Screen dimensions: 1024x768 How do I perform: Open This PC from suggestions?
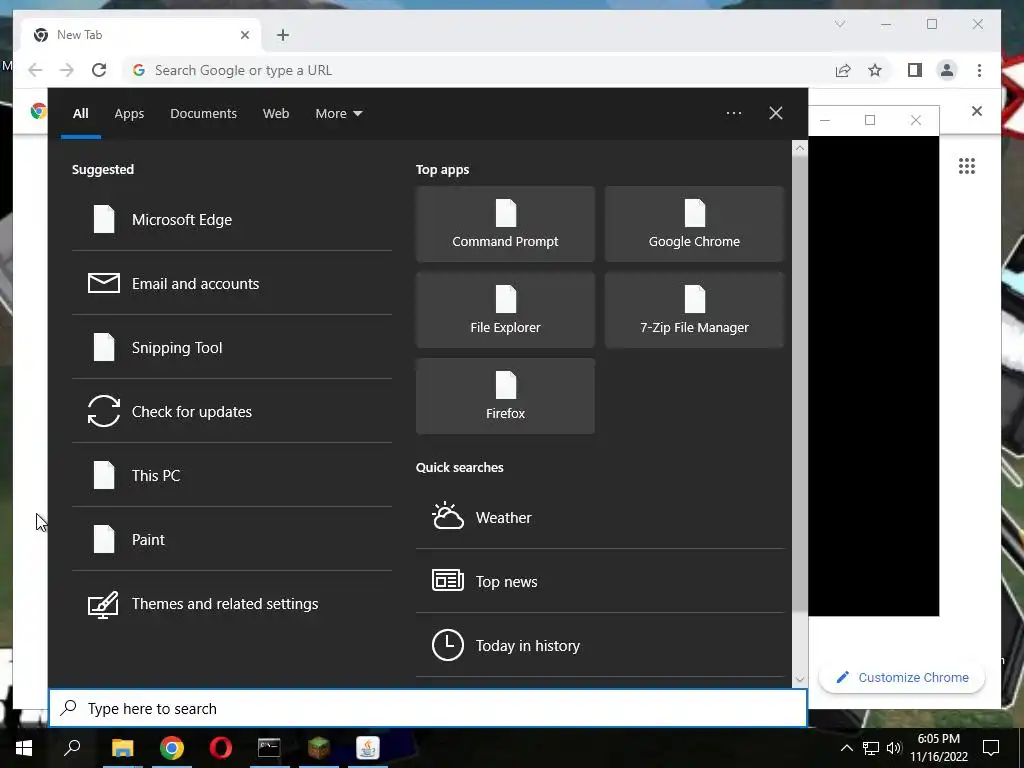coord(232,475)
